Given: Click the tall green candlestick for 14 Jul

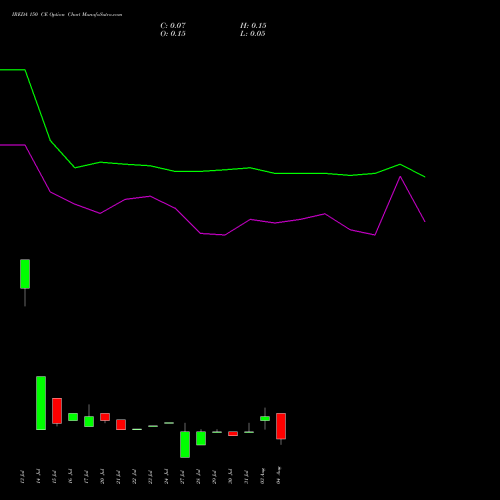Looking at the screenshot, I should pyautogui.click(x=41, y=403).
